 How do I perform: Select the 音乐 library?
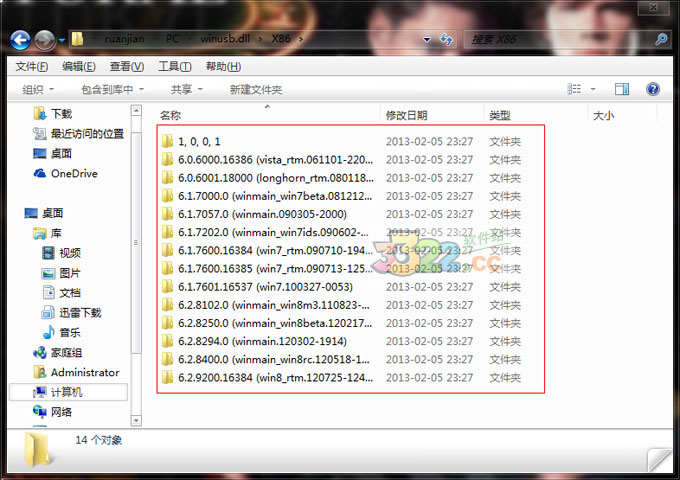[x=61, y=333]
